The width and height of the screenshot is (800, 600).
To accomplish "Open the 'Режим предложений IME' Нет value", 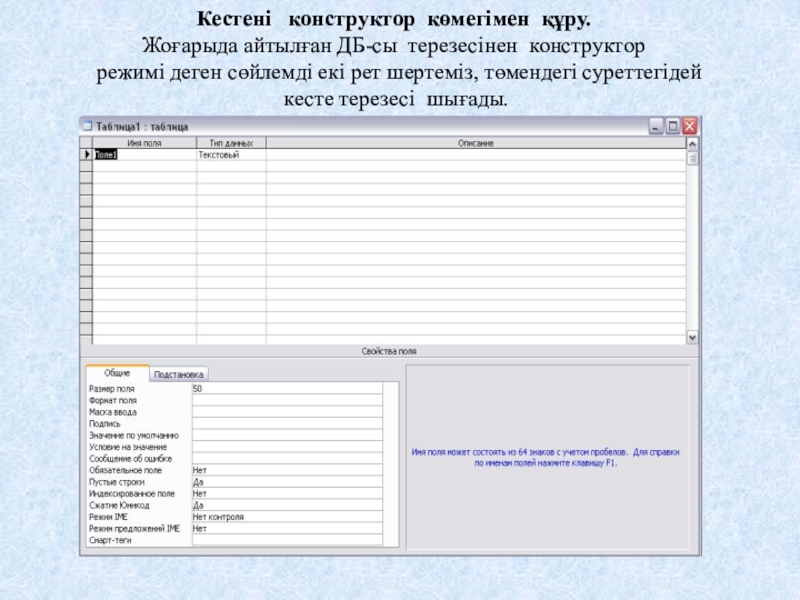I will point(287,529).
